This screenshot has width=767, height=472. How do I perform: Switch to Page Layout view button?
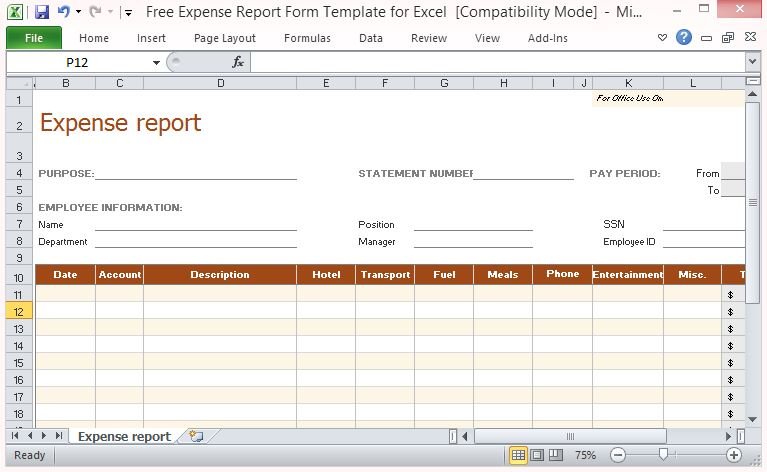click(536, 455)
